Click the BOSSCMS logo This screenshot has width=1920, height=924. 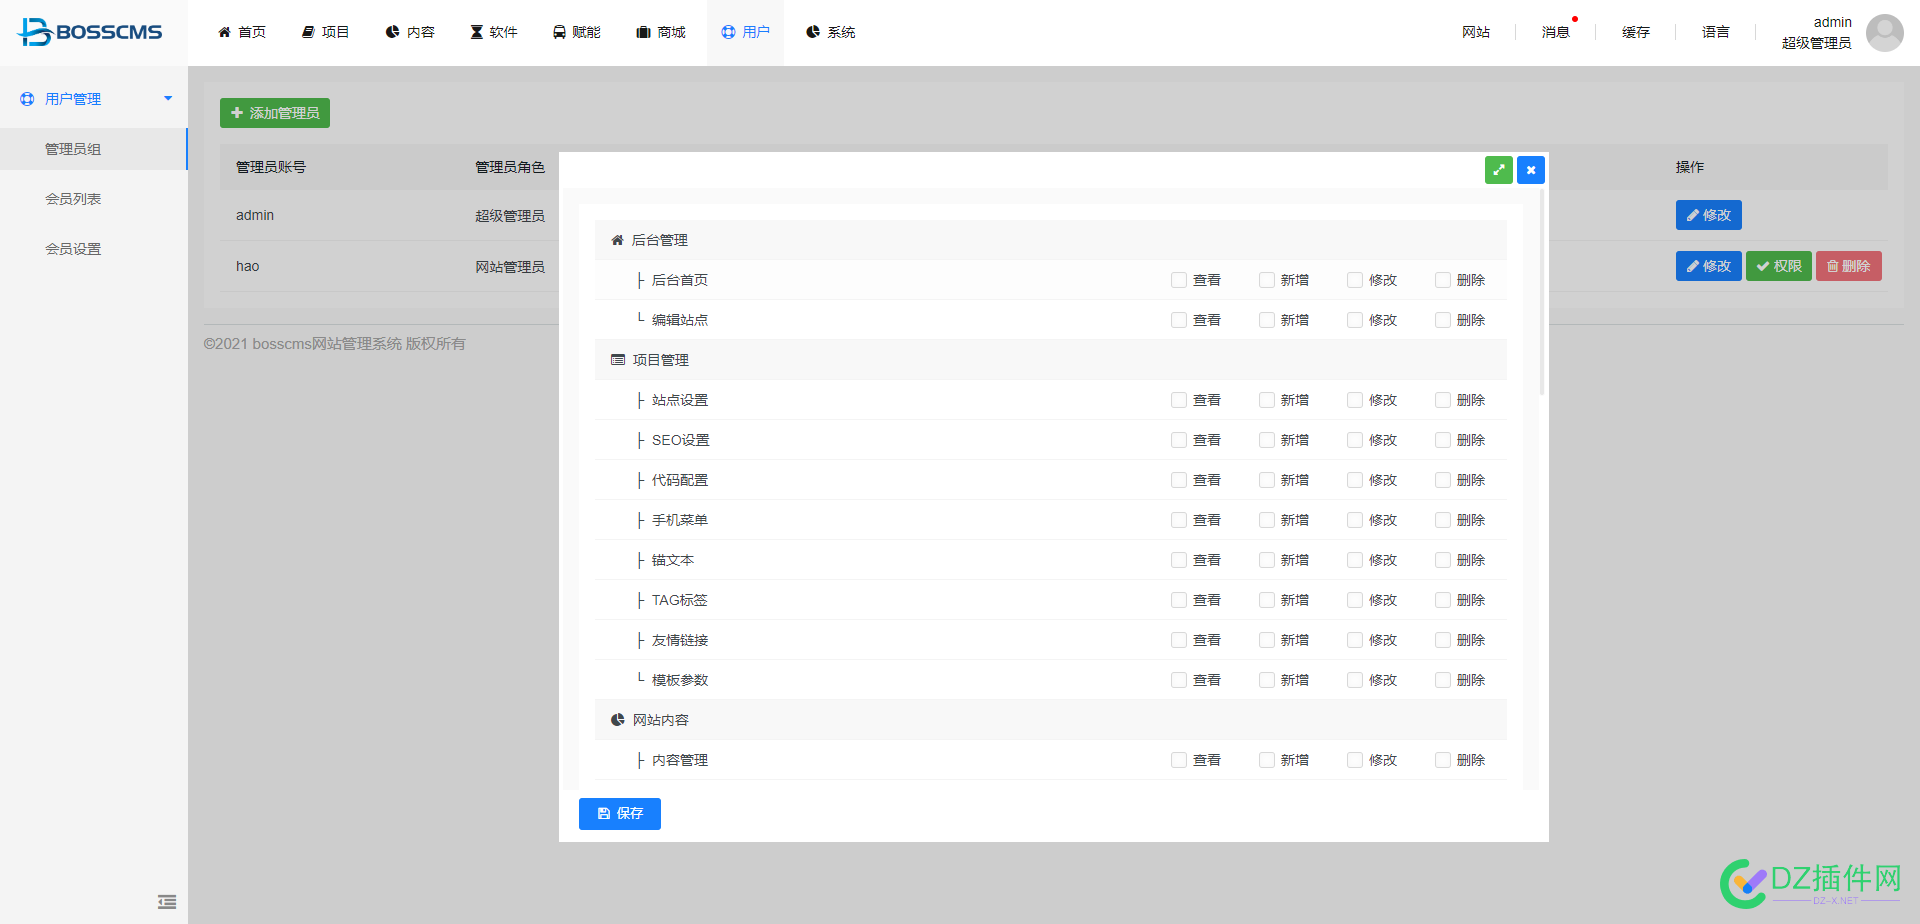click(x=90, y=32)
